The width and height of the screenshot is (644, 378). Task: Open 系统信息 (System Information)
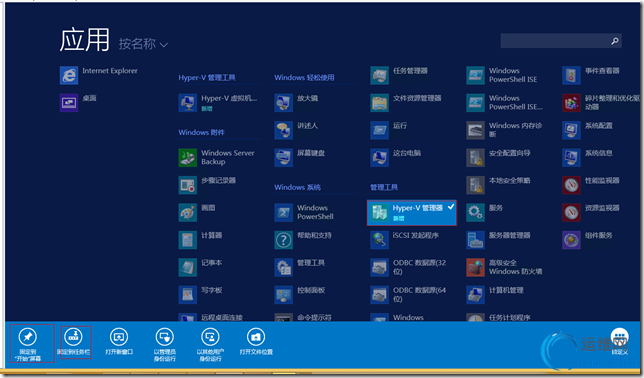(587, 158)
